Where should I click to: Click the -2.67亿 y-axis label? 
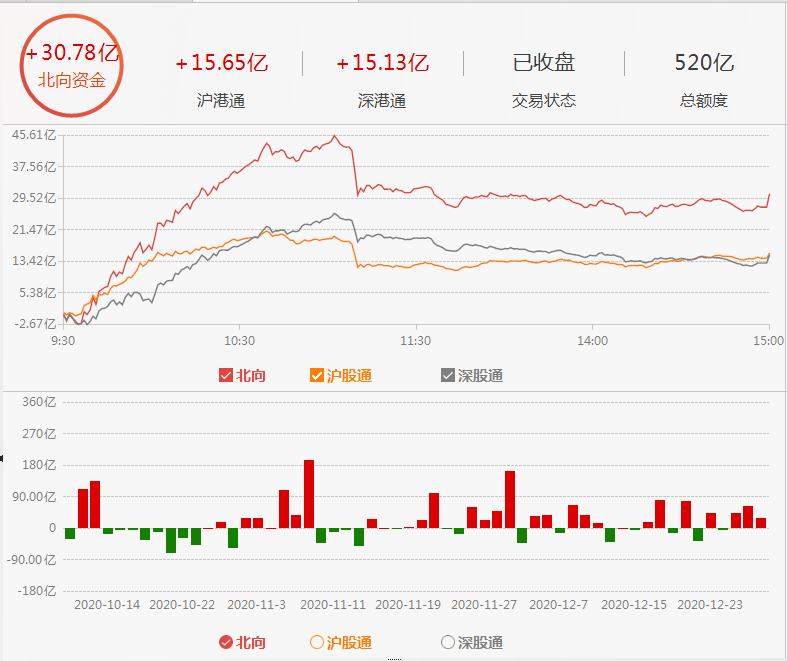[35, 324]
